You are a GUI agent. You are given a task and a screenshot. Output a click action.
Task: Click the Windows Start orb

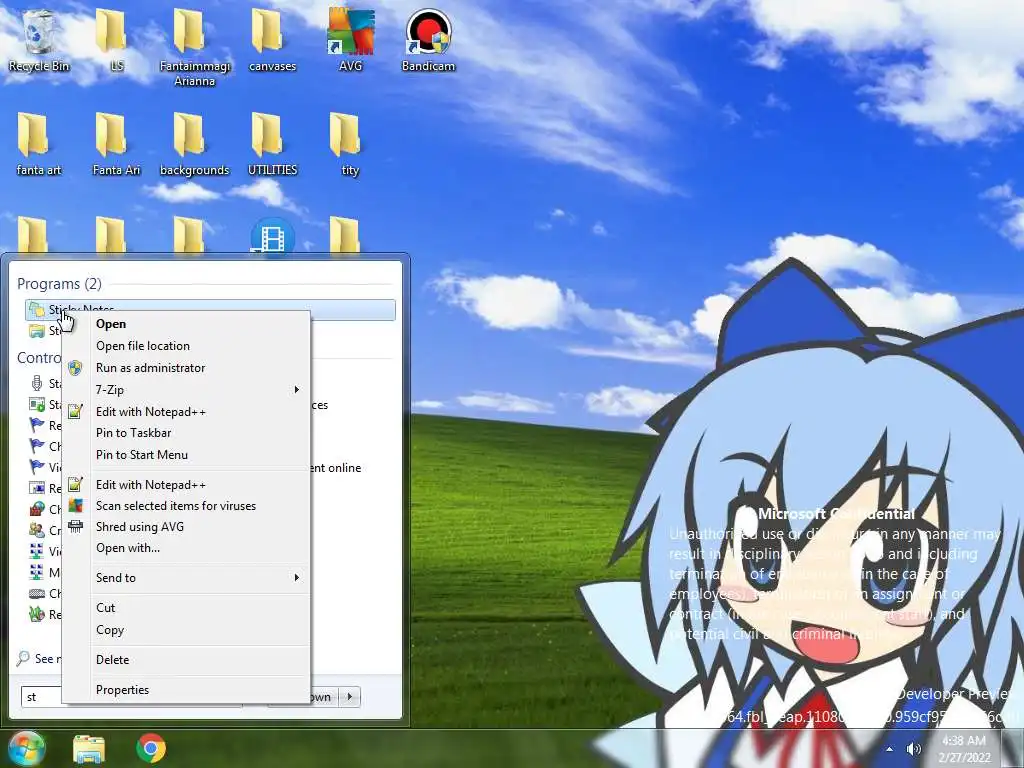click(26, 748)
